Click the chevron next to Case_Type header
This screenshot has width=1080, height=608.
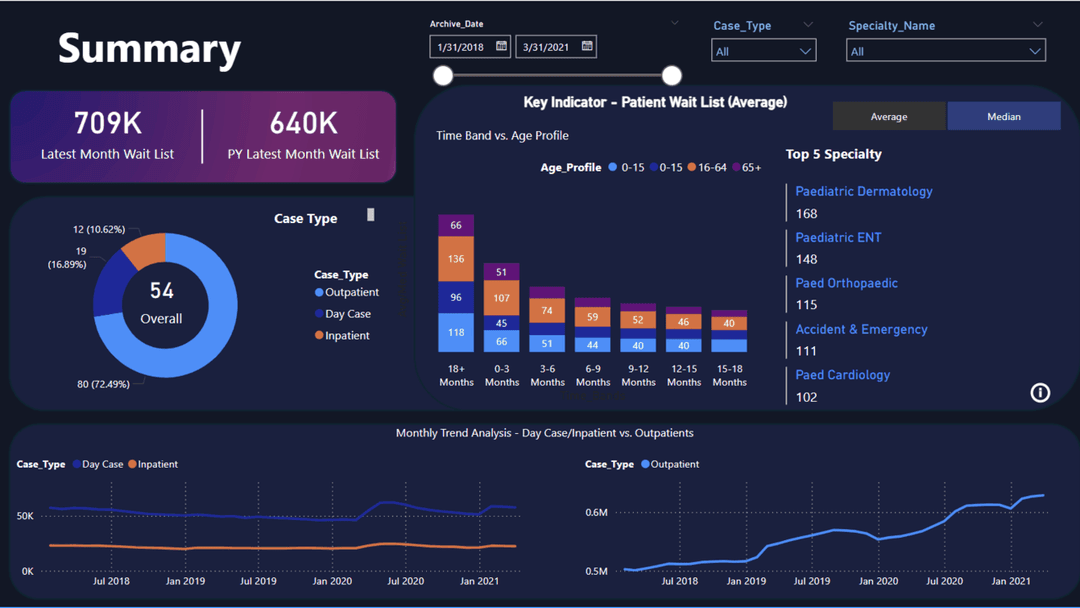808,25
